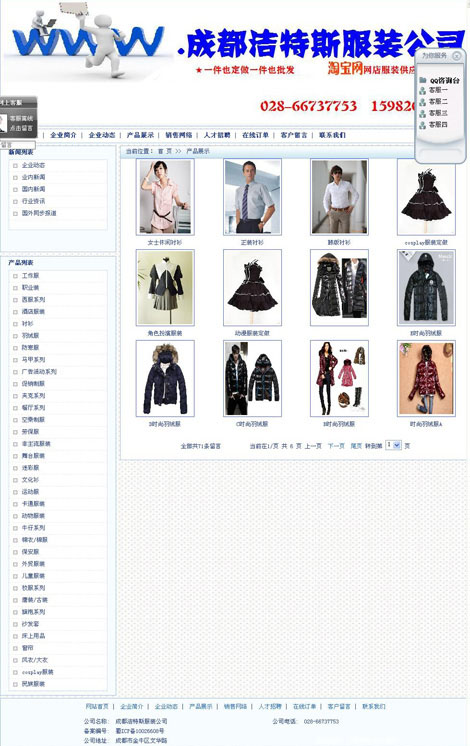Image resolution: width=470 pixels, height=746 pixels.
Task: Open 联系我们 in the top navigation
Action: [332, 135]
